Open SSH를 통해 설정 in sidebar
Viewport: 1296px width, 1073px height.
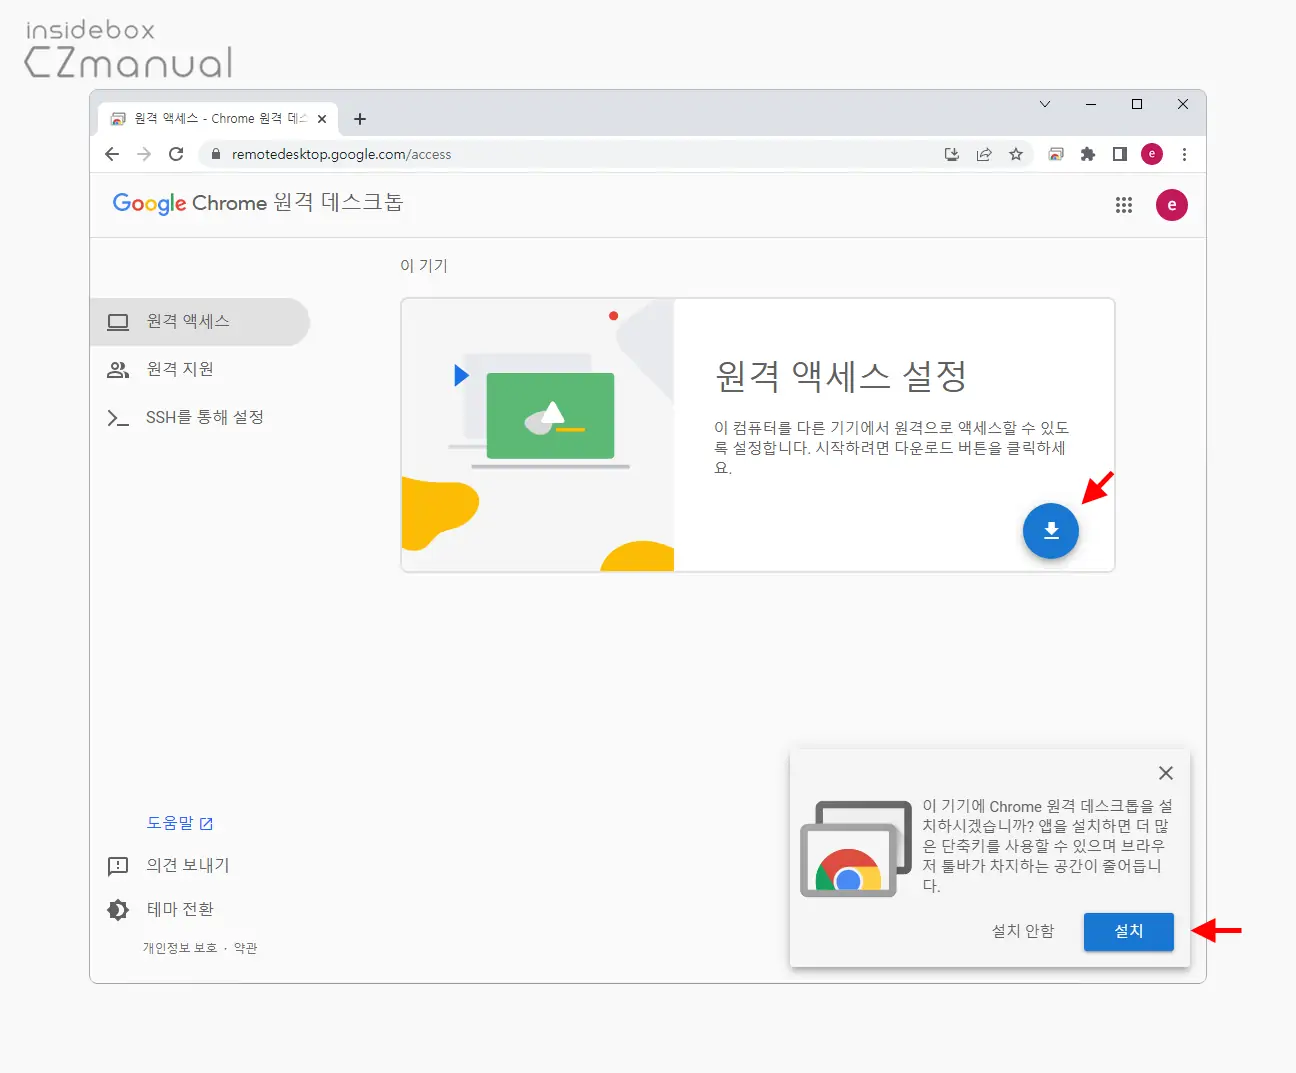pyautogui.click(x=200, y=418)
